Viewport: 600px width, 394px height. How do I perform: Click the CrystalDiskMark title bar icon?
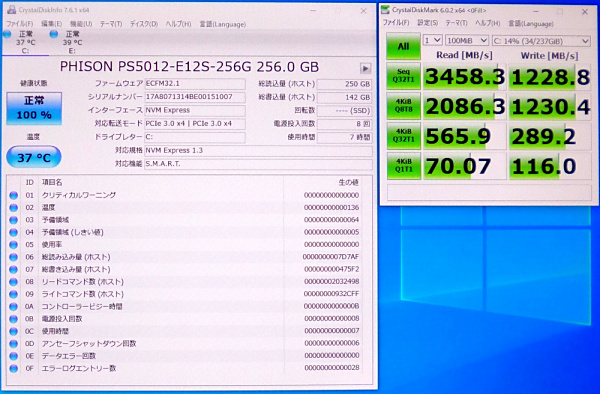(385, 10)
